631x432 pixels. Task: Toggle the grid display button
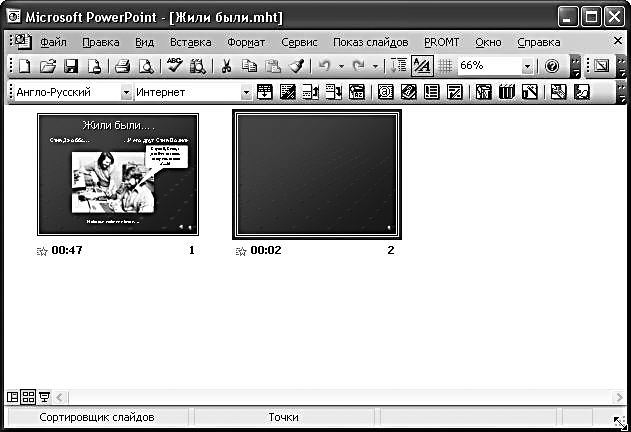(444, 67)
